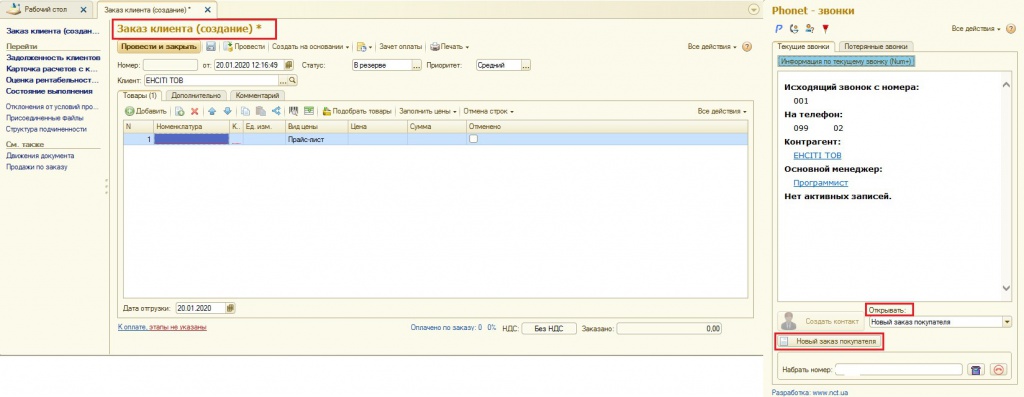Click the green table icon before Подобрать товары
This screenshot has width=1024, height=397.
click(x=308, y=112)
